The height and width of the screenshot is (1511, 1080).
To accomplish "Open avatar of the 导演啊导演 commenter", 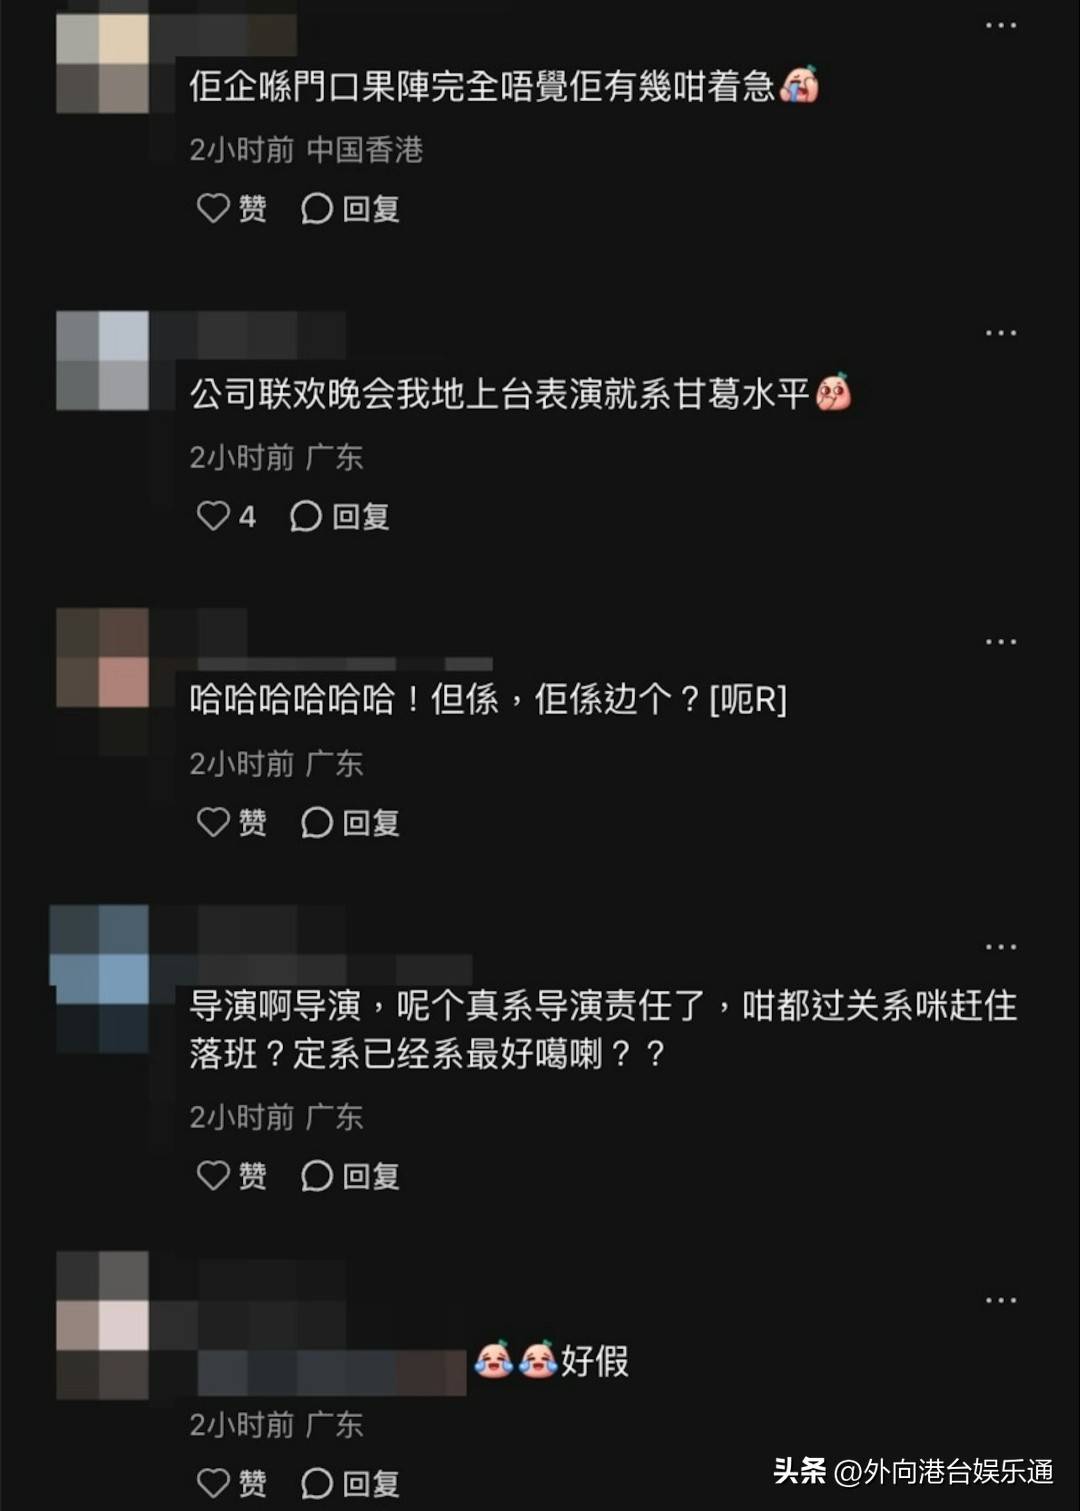I will tap(100, 978).
